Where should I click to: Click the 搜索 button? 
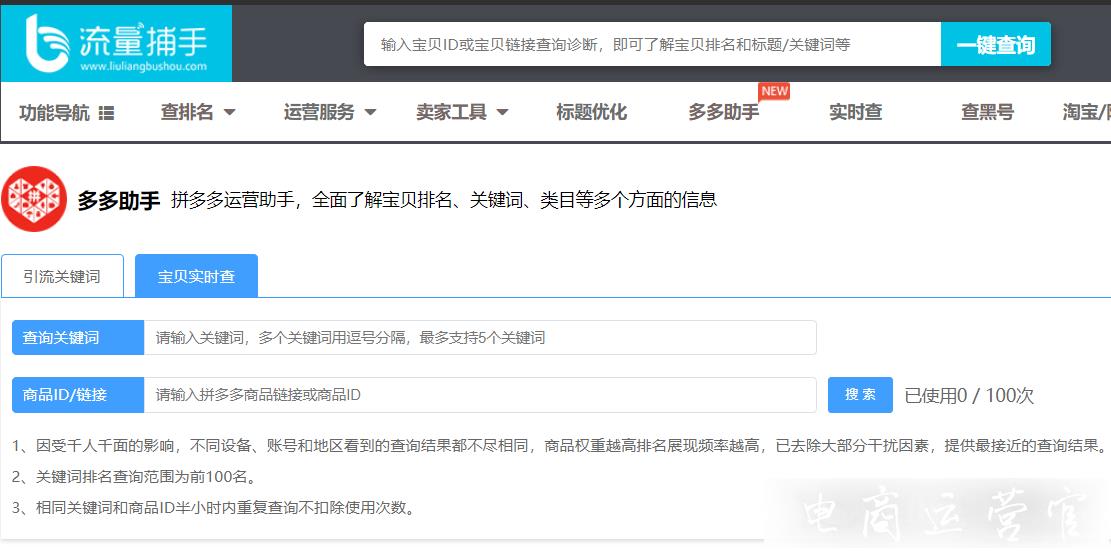coord(860,394)
